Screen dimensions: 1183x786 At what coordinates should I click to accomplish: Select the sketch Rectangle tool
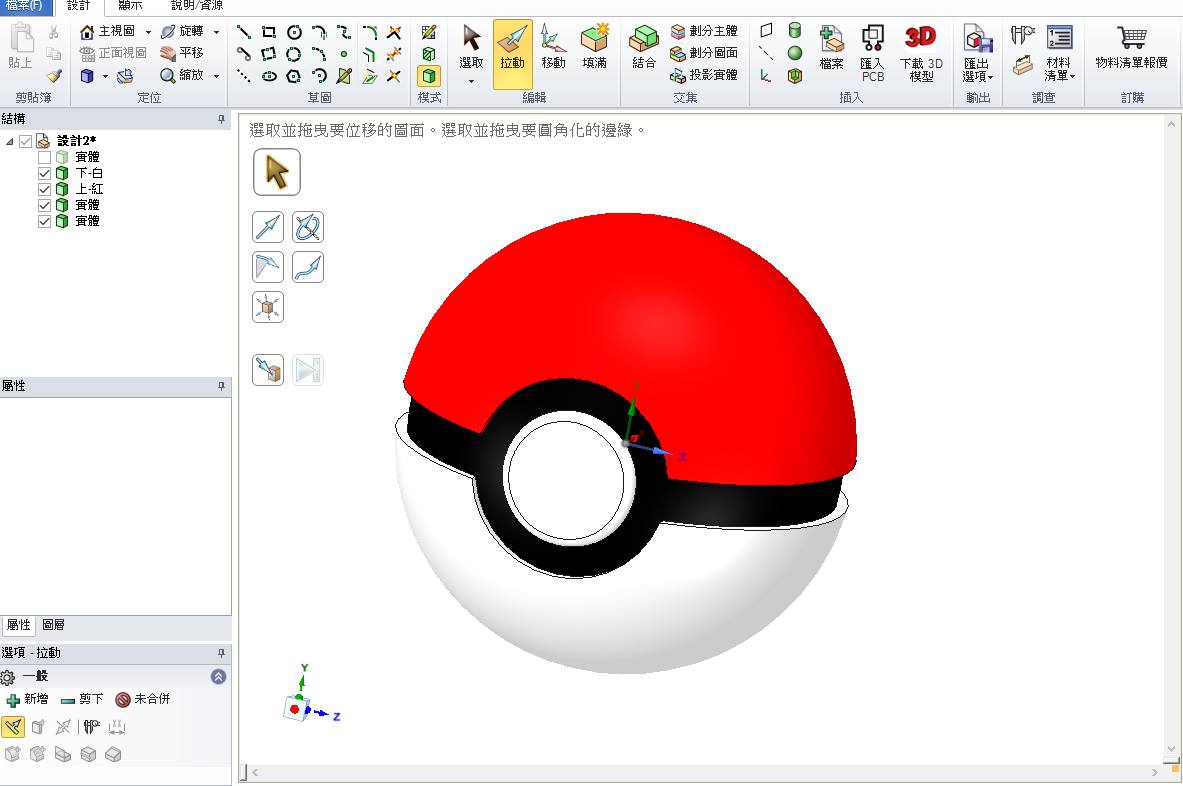[x=269, y=32]
